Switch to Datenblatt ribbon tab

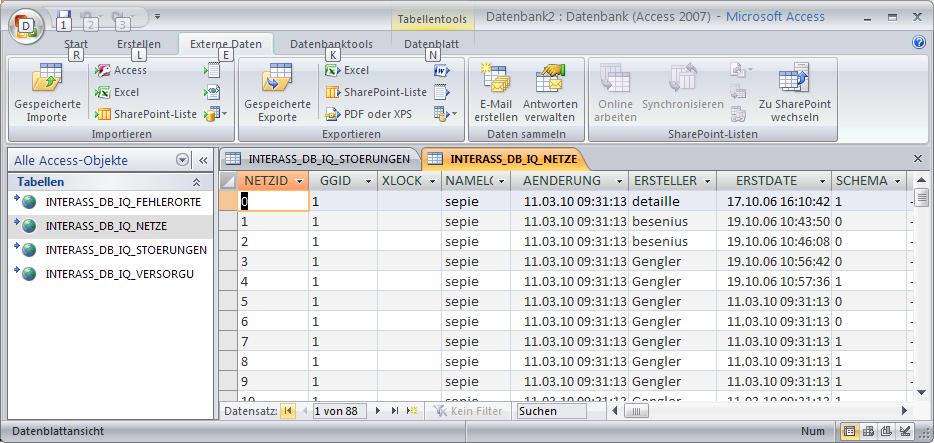pos(431,44)
